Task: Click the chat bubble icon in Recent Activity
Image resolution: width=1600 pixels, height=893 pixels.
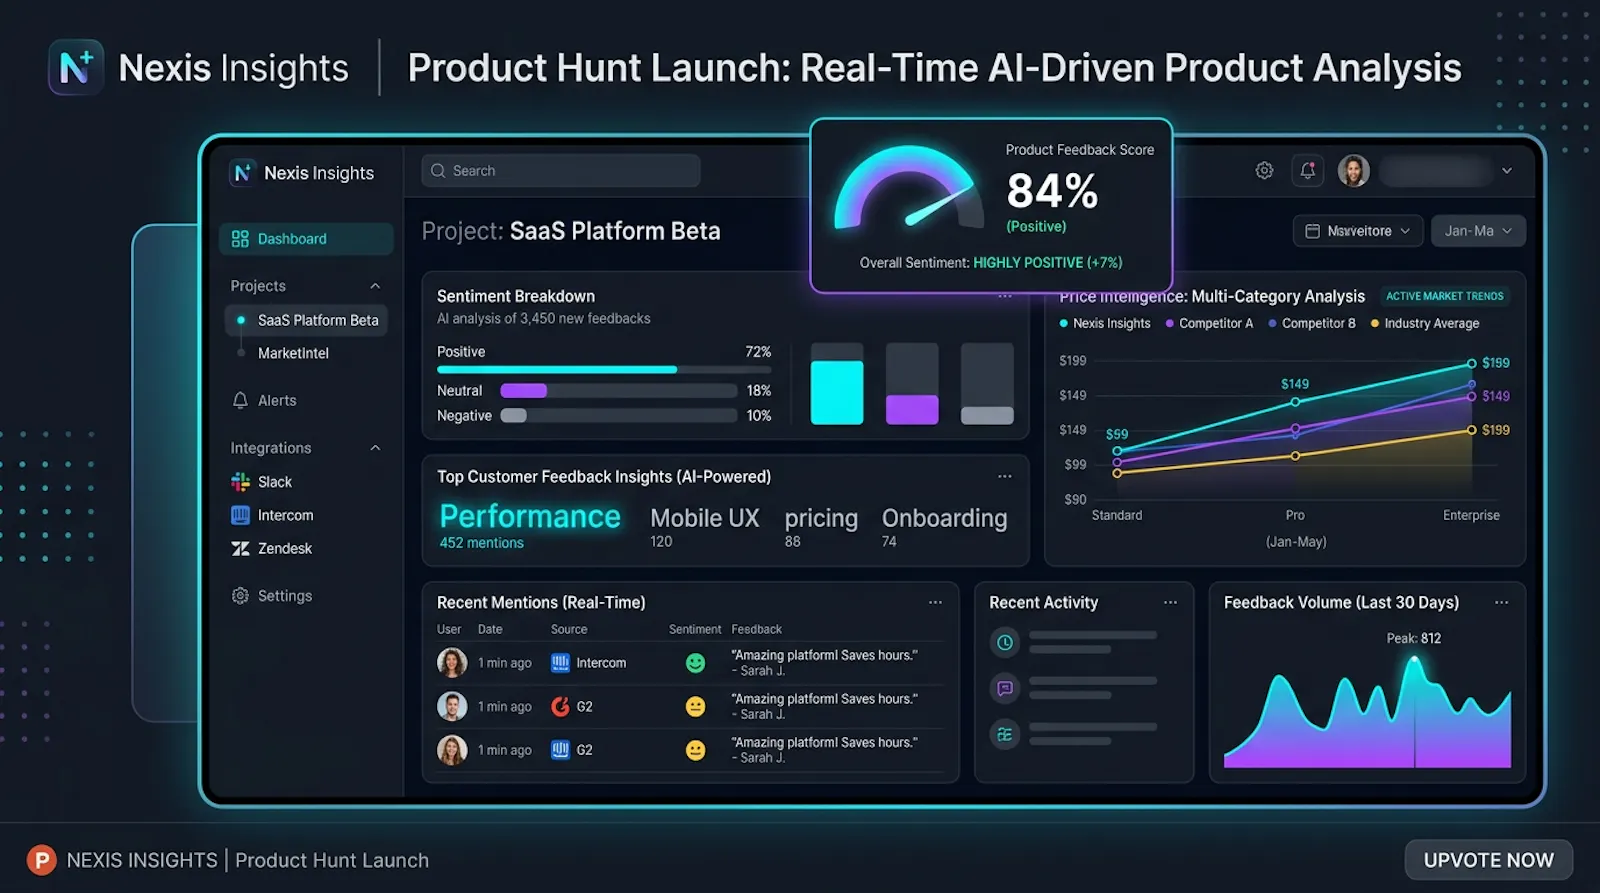Action: tap(1005, 688)
